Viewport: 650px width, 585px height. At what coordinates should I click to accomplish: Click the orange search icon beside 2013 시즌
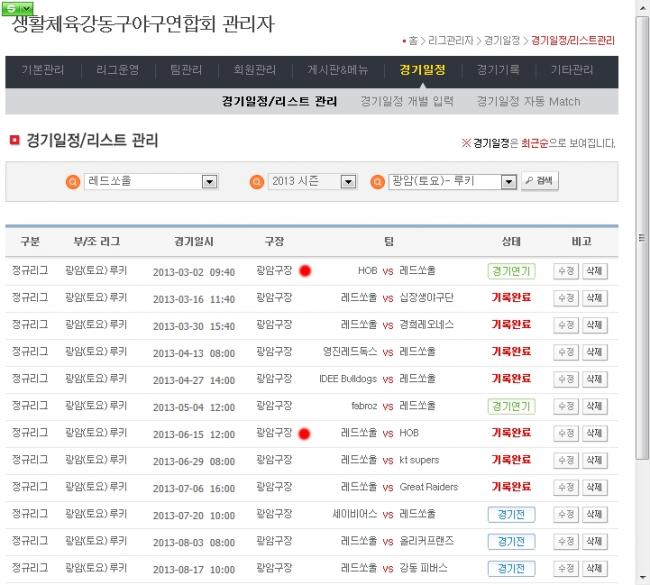[x=257, y=182]
